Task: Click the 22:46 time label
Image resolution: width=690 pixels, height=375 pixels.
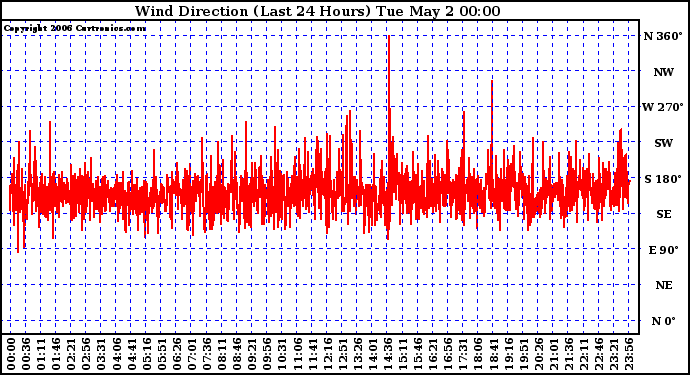Action: pos(599,354)
